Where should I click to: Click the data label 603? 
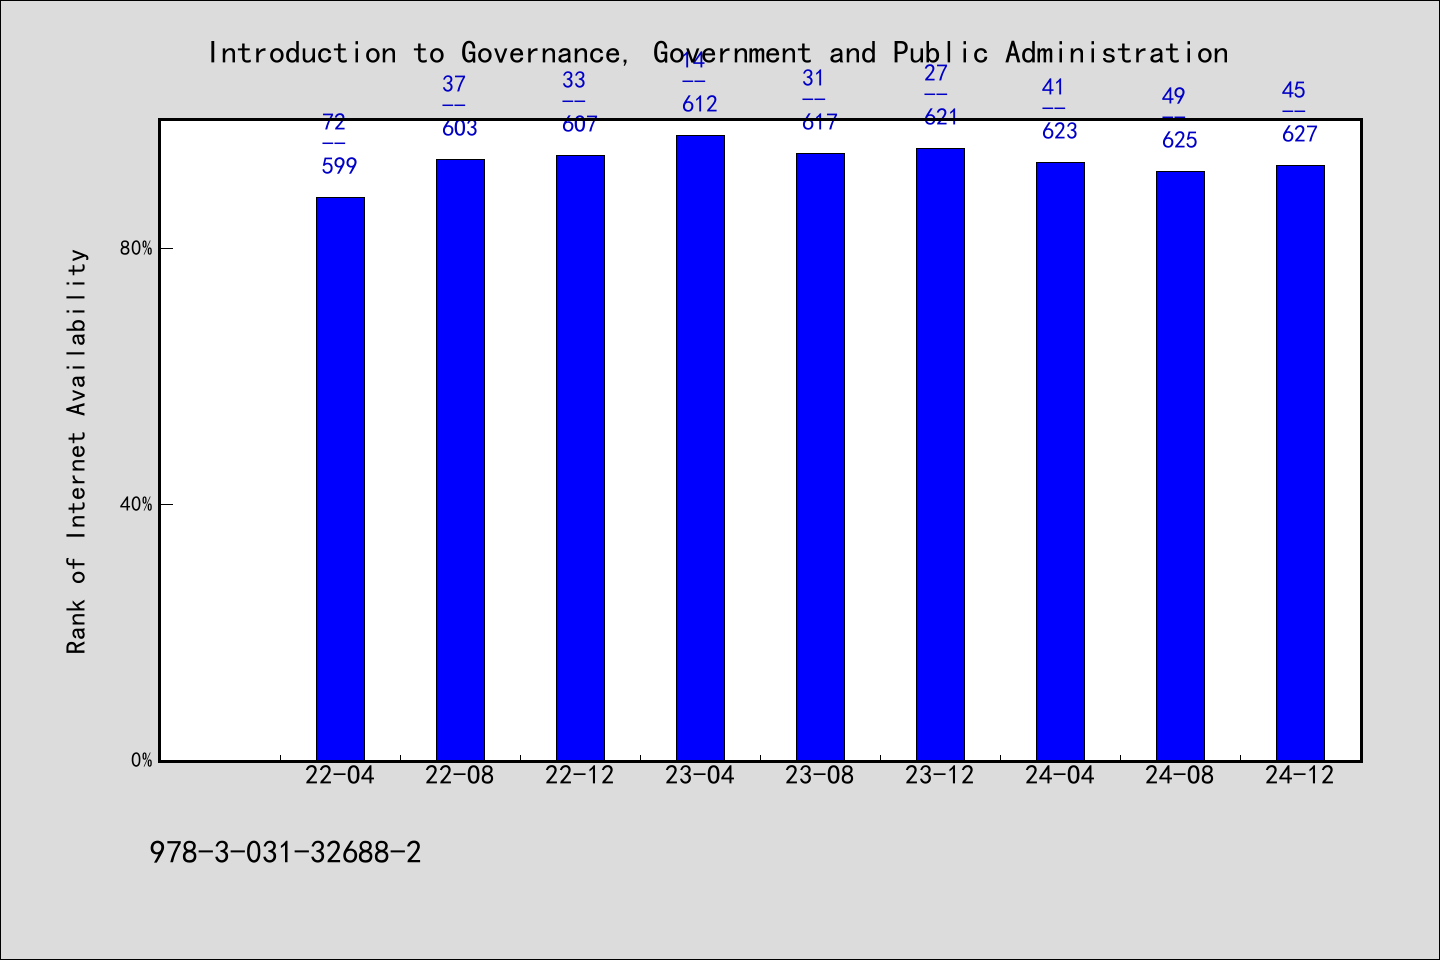(x=460, y=128)
